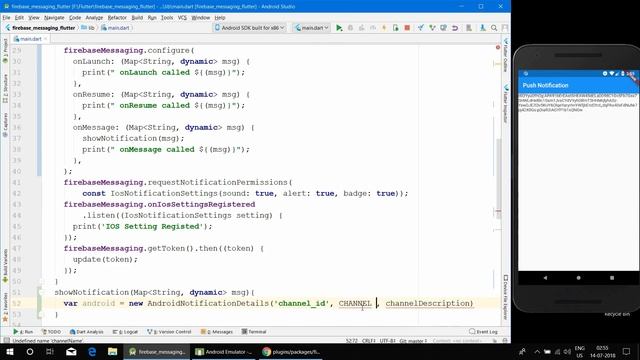
Task: Open the Flutter Inspector side panel
Action: point(505,104)
